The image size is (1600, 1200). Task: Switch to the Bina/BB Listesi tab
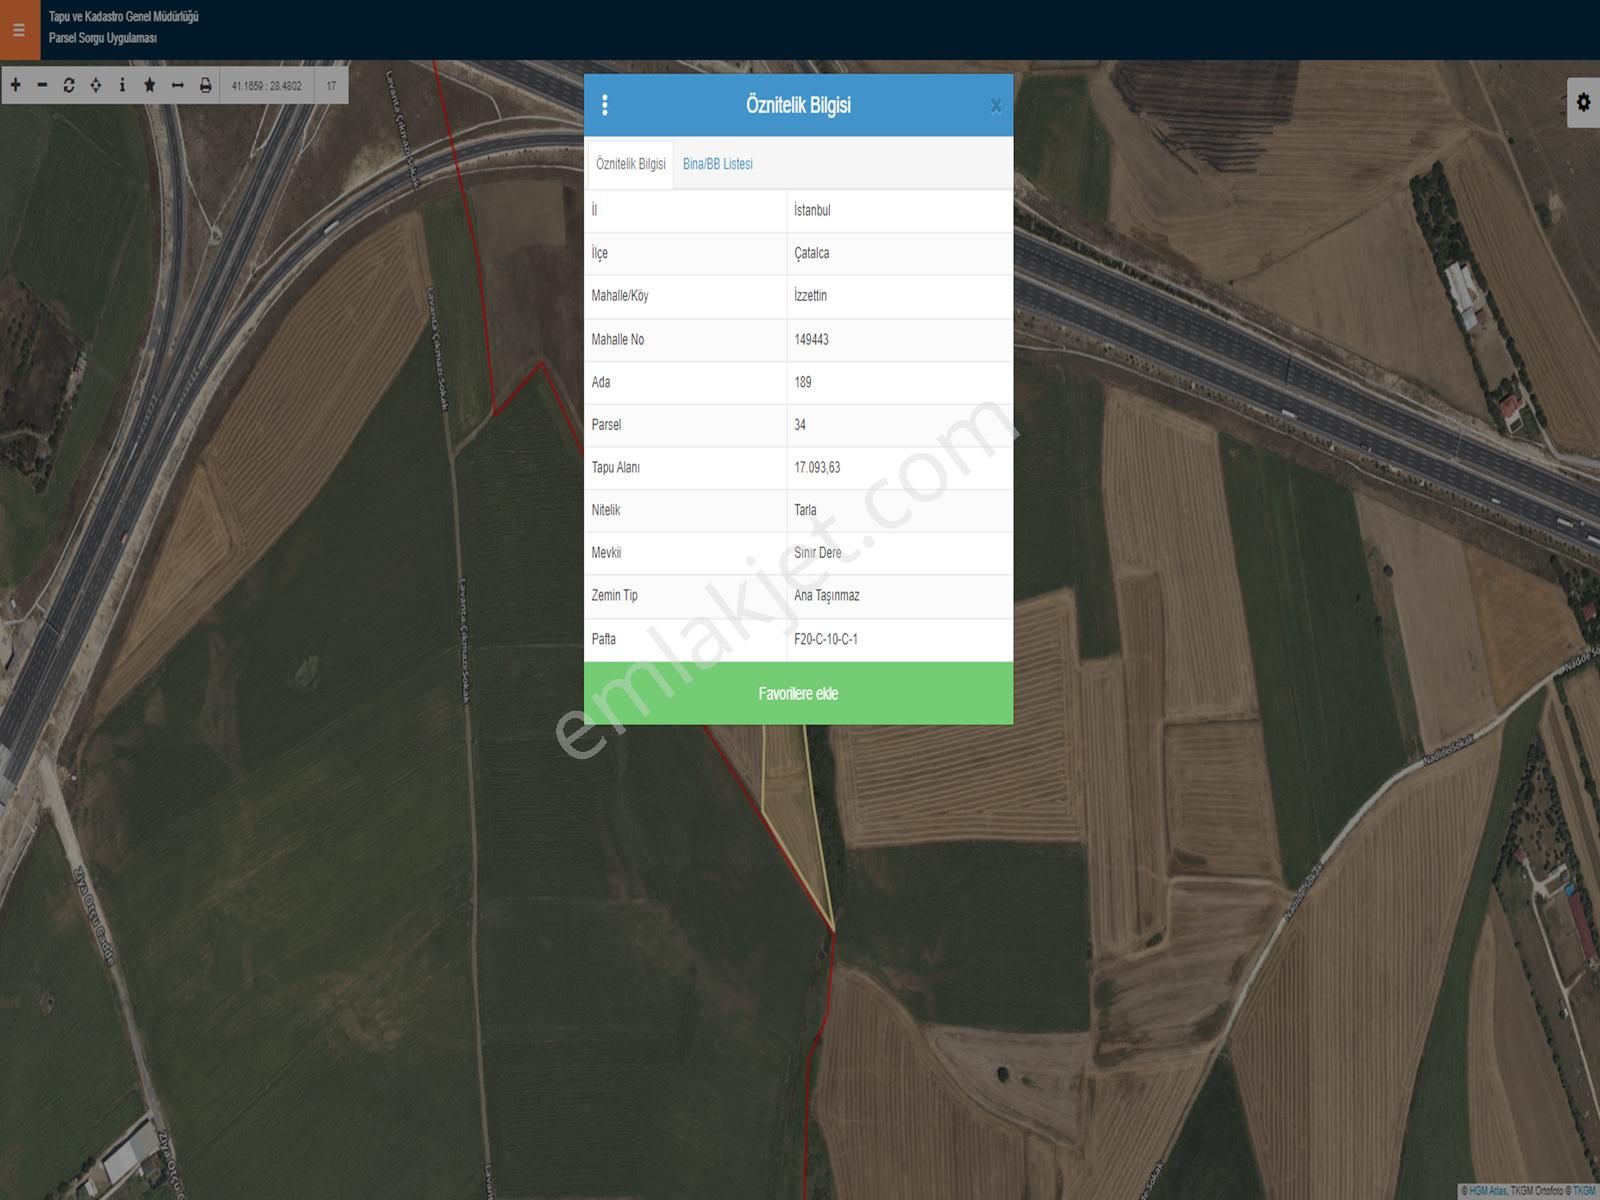click(x=717, y=164)
